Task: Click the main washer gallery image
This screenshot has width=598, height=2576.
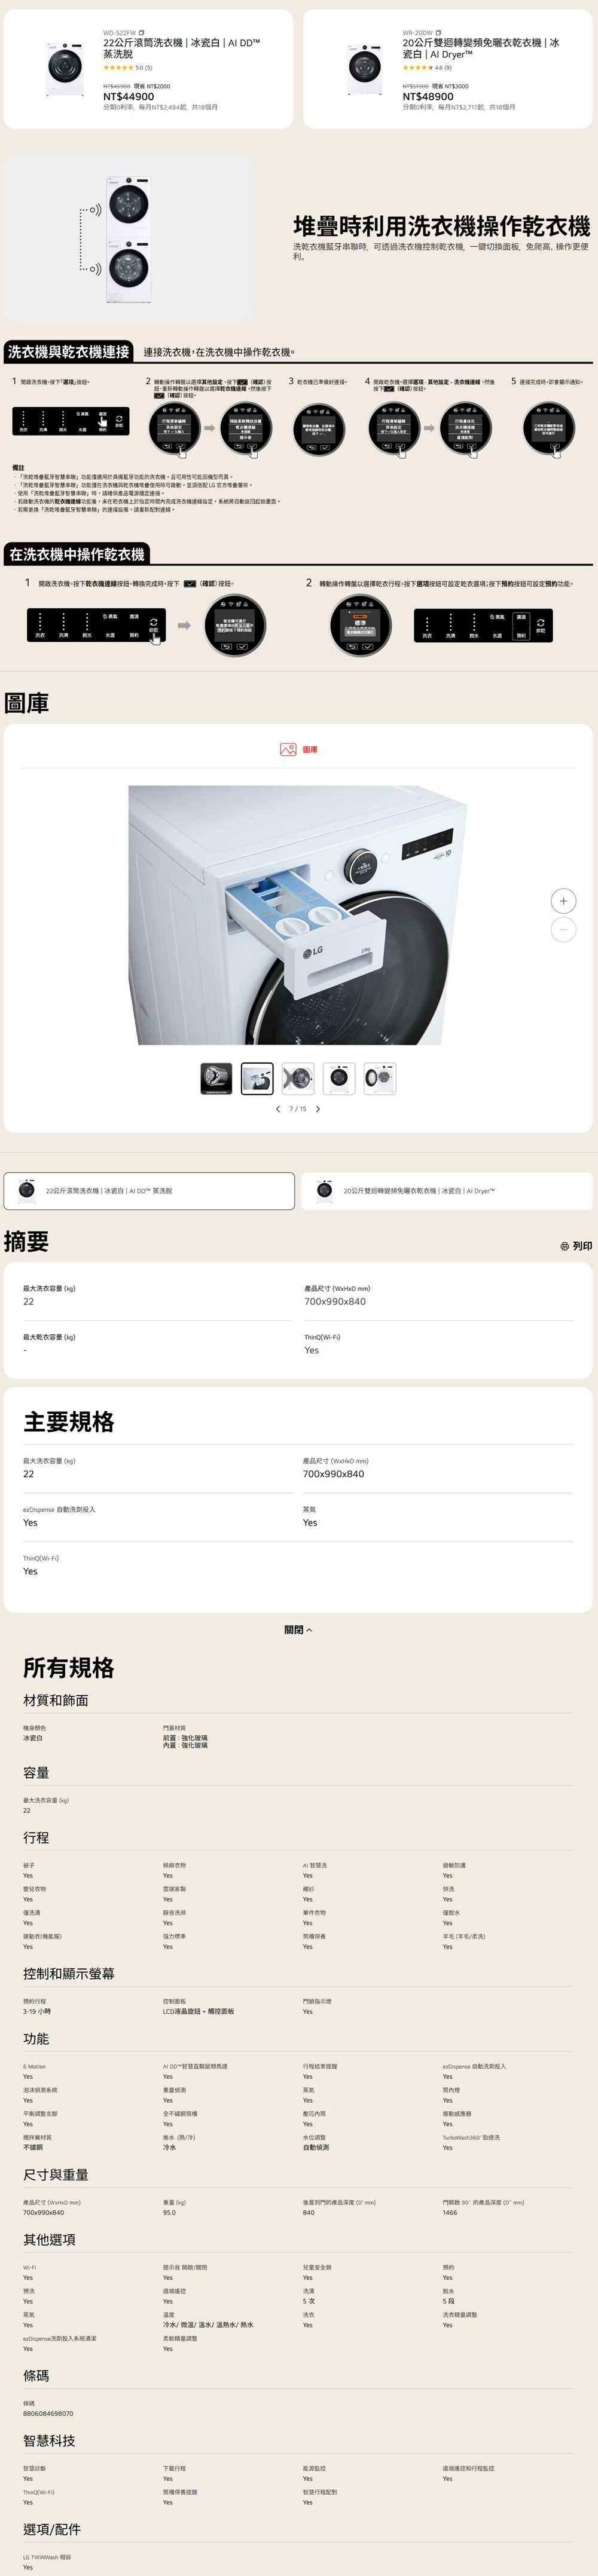Action: [298, 915]
